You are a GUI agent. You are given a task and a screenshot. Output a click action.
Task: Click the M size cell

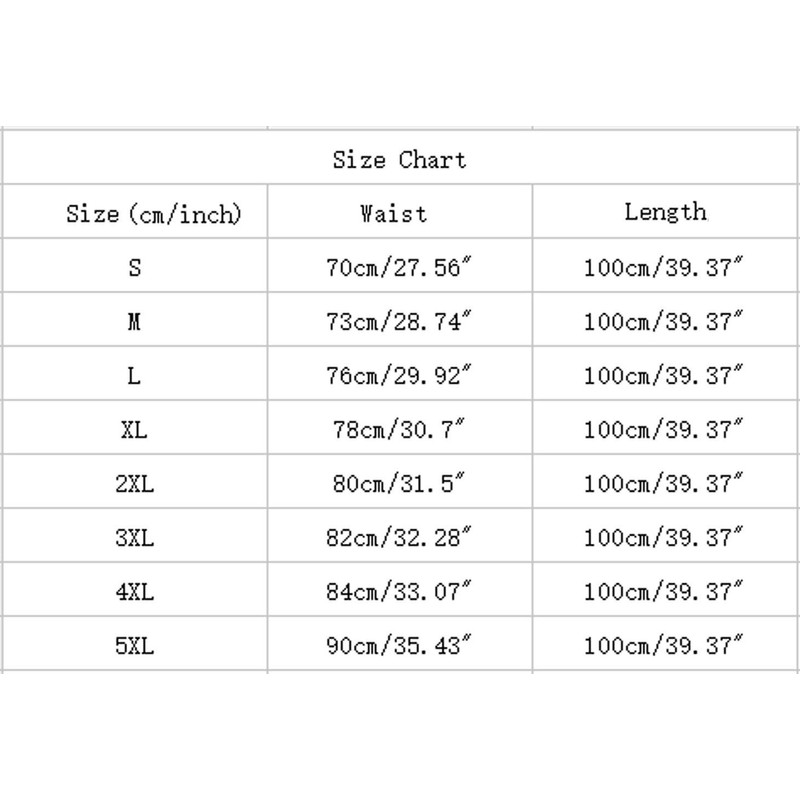tap(135, 319)
